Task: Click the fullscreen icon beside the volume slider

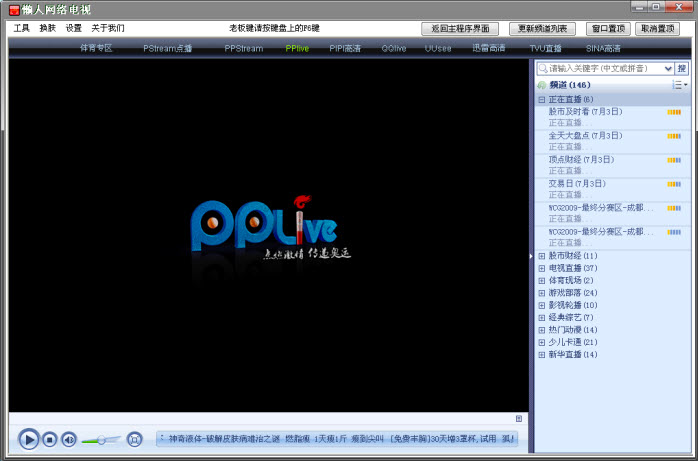Action: [134, 439]
